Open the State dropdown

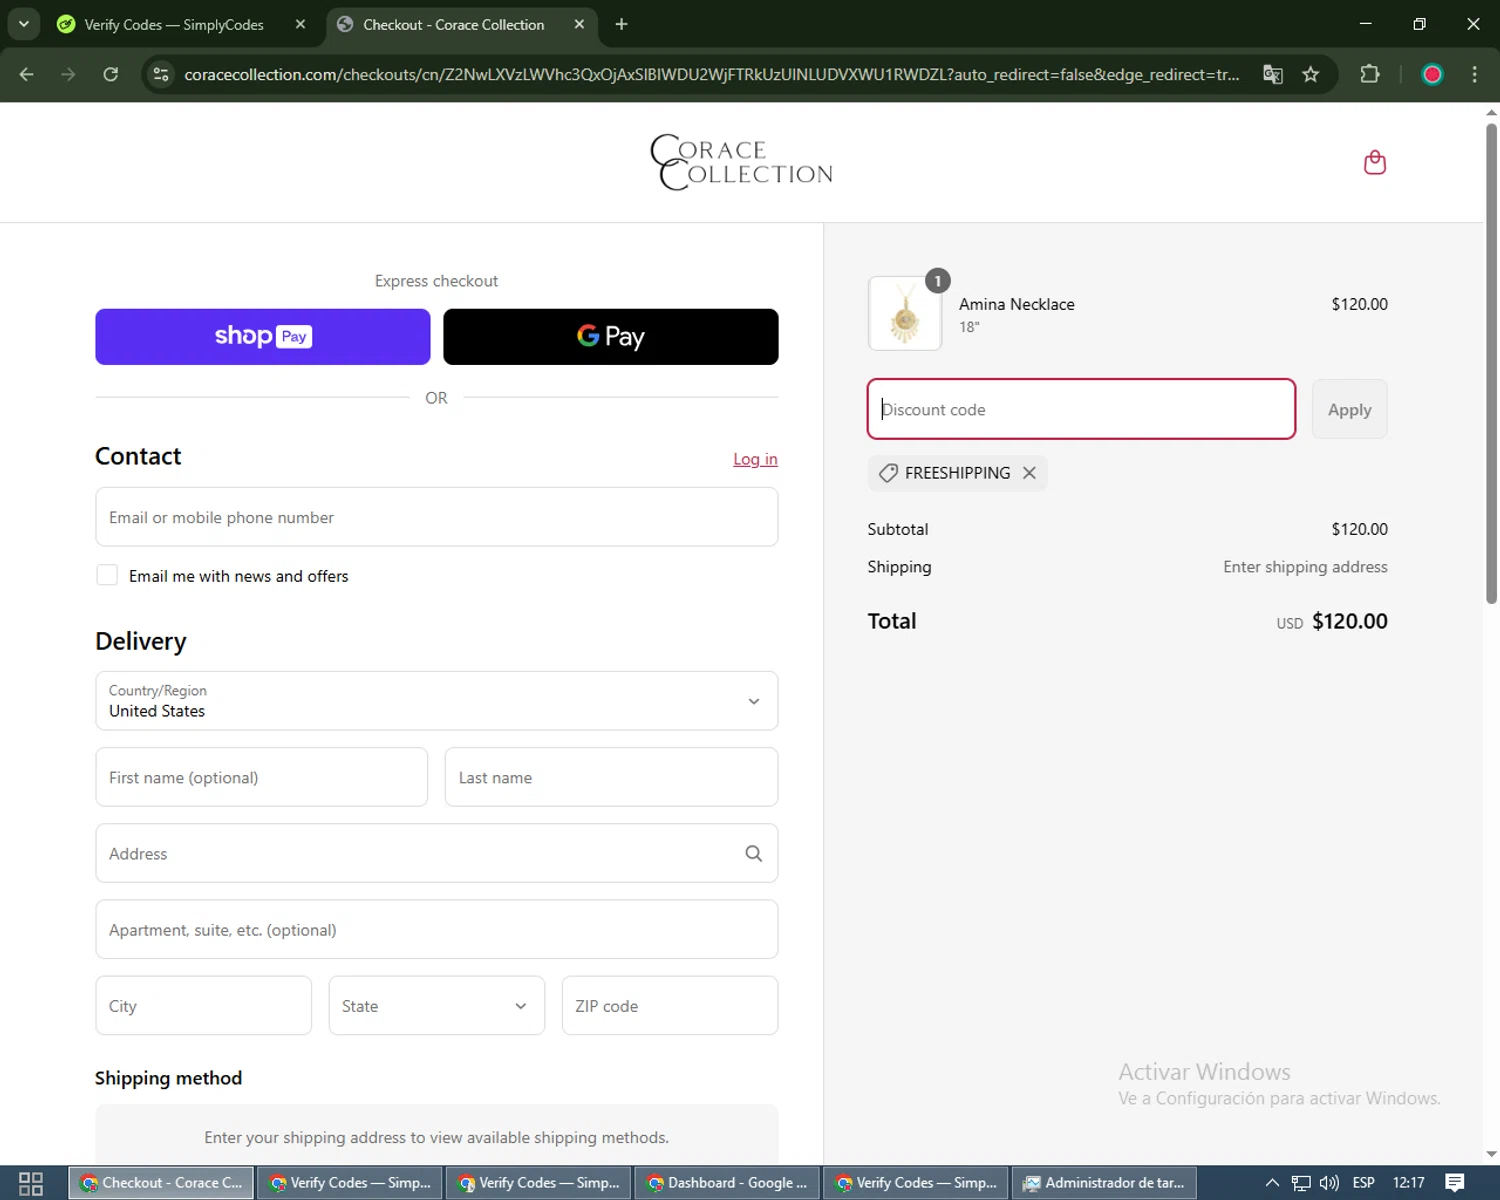[436, 1006]
